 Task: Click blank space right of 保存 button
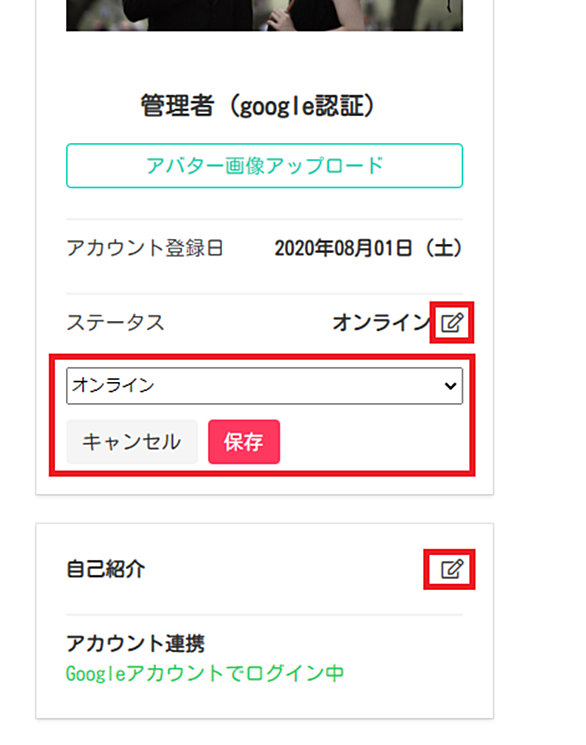(371, 442)
